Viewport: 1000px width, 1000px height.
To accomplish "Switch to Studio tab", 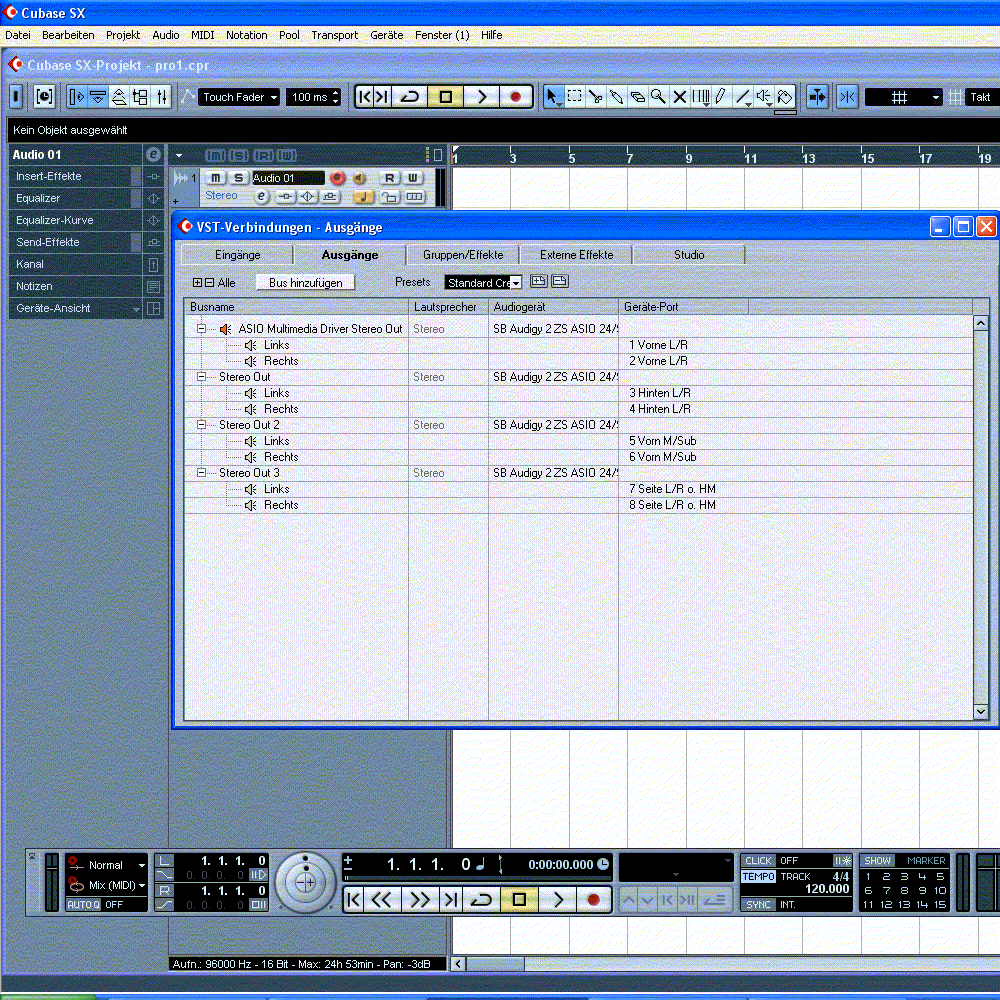I will point(689,254).
